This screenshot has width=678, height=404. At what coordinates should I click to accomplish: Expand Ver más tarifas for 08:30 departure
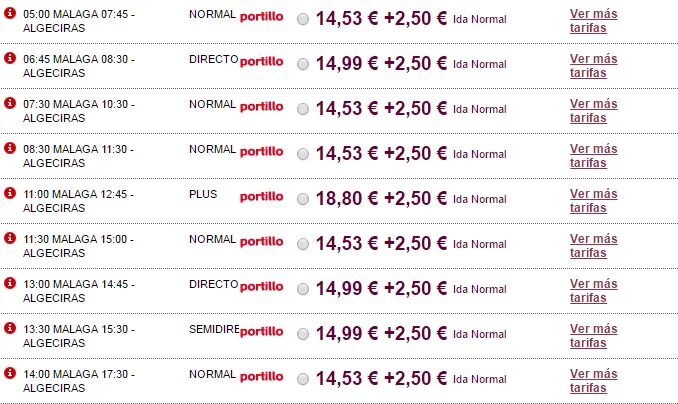[594, 156]
